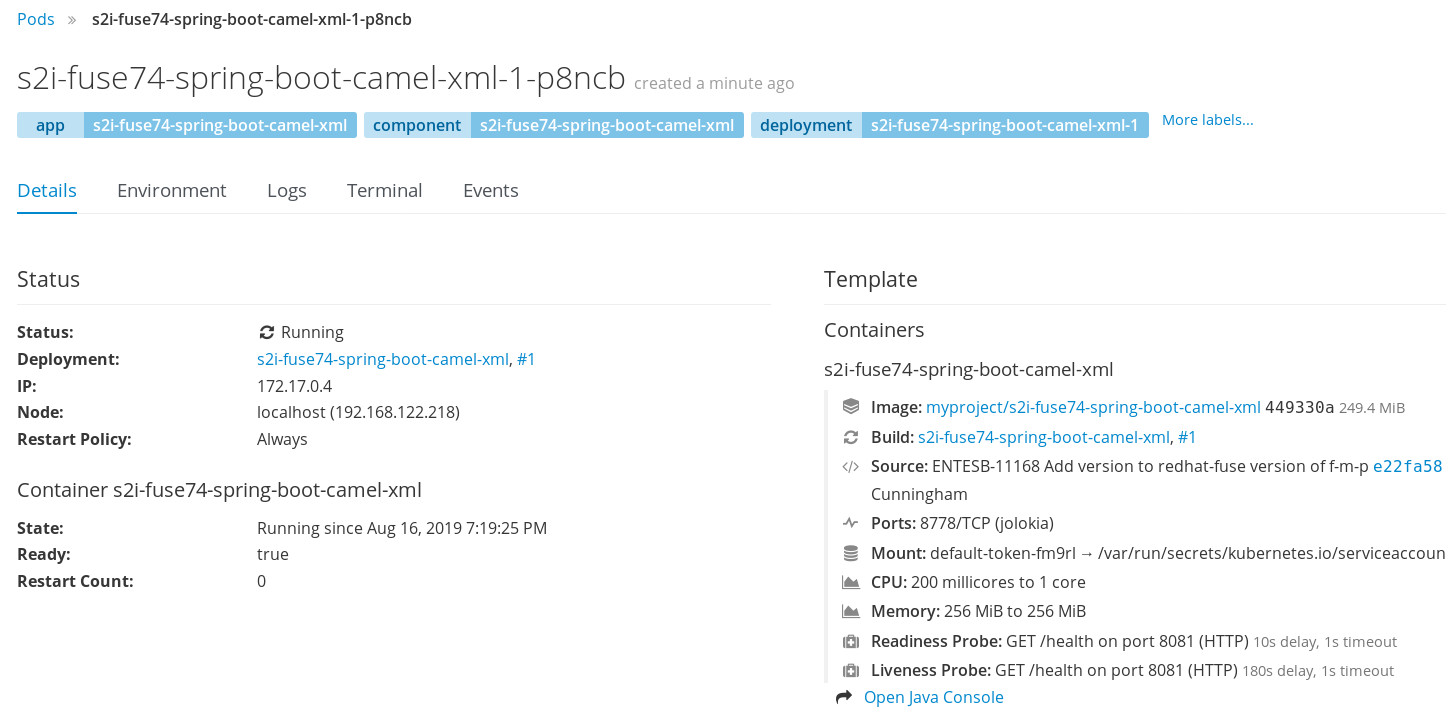The height and width of the screenshot is (720, 1446).
Task: Click the Running status refresh icon
Action: coord(267,332)
